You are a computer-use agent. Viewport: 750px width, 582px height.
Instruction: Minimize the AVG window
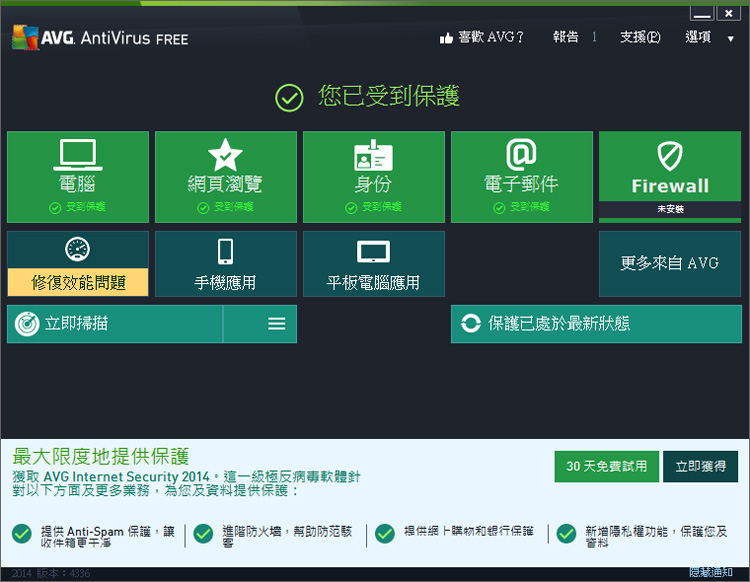click(702, 13)
